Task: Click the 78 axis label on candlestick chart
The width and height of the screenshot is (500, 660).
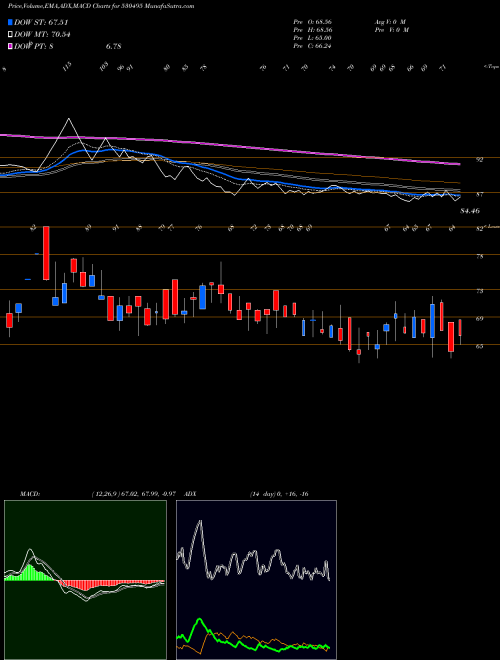Action: click(479, 256)
